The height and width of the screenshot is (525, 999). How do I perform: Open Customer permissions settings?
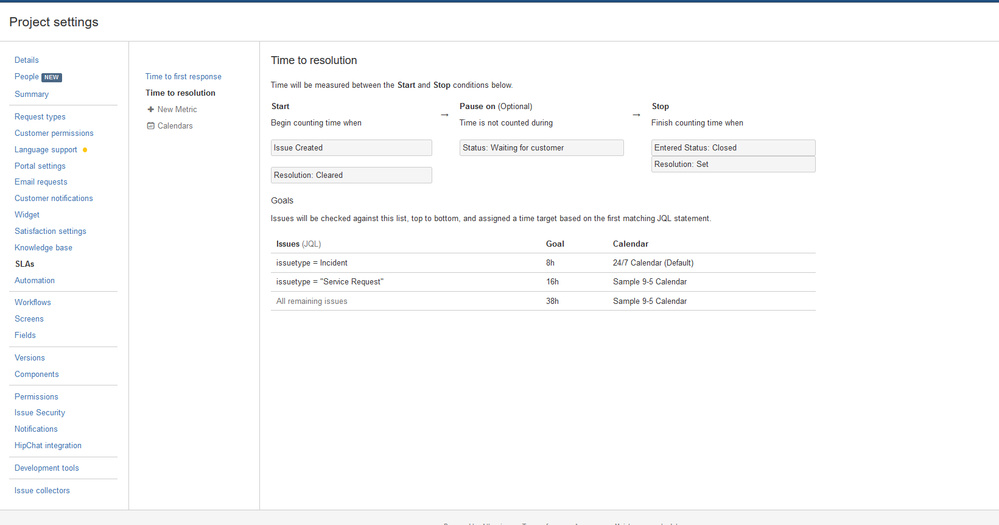point(54,133)
